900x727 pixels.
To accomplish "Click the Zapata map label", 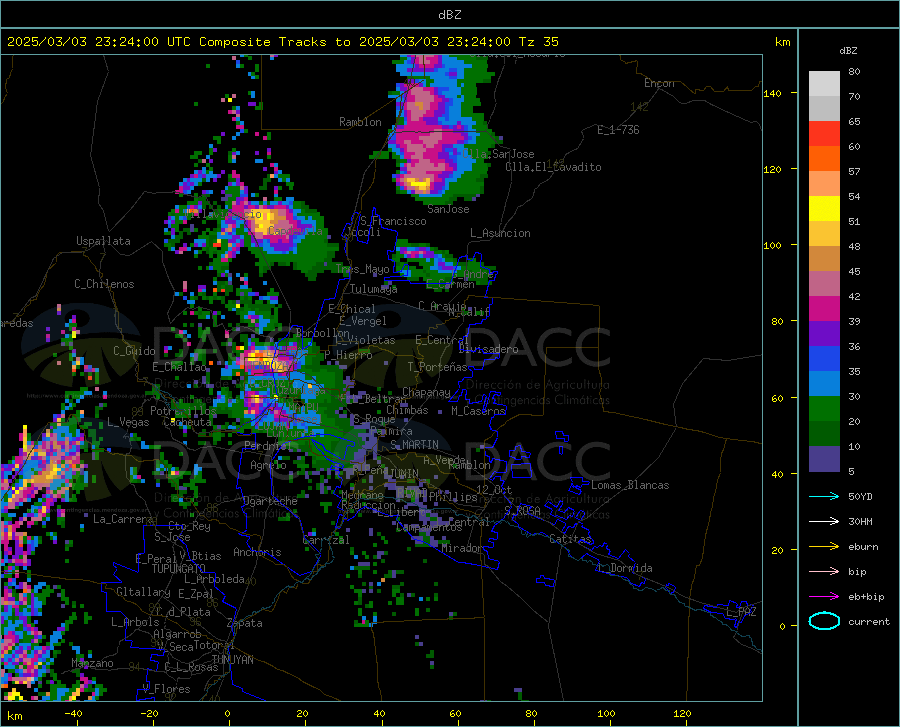I will click(x=245, y=623).
